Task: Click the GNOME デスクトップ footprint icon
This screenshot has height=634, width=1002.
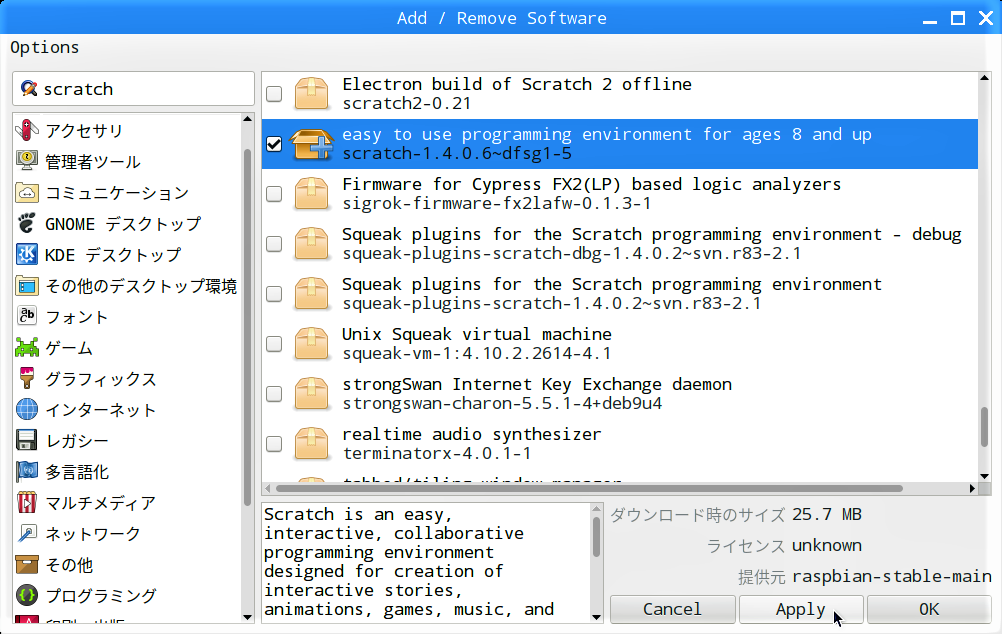Action: point(27,223)
